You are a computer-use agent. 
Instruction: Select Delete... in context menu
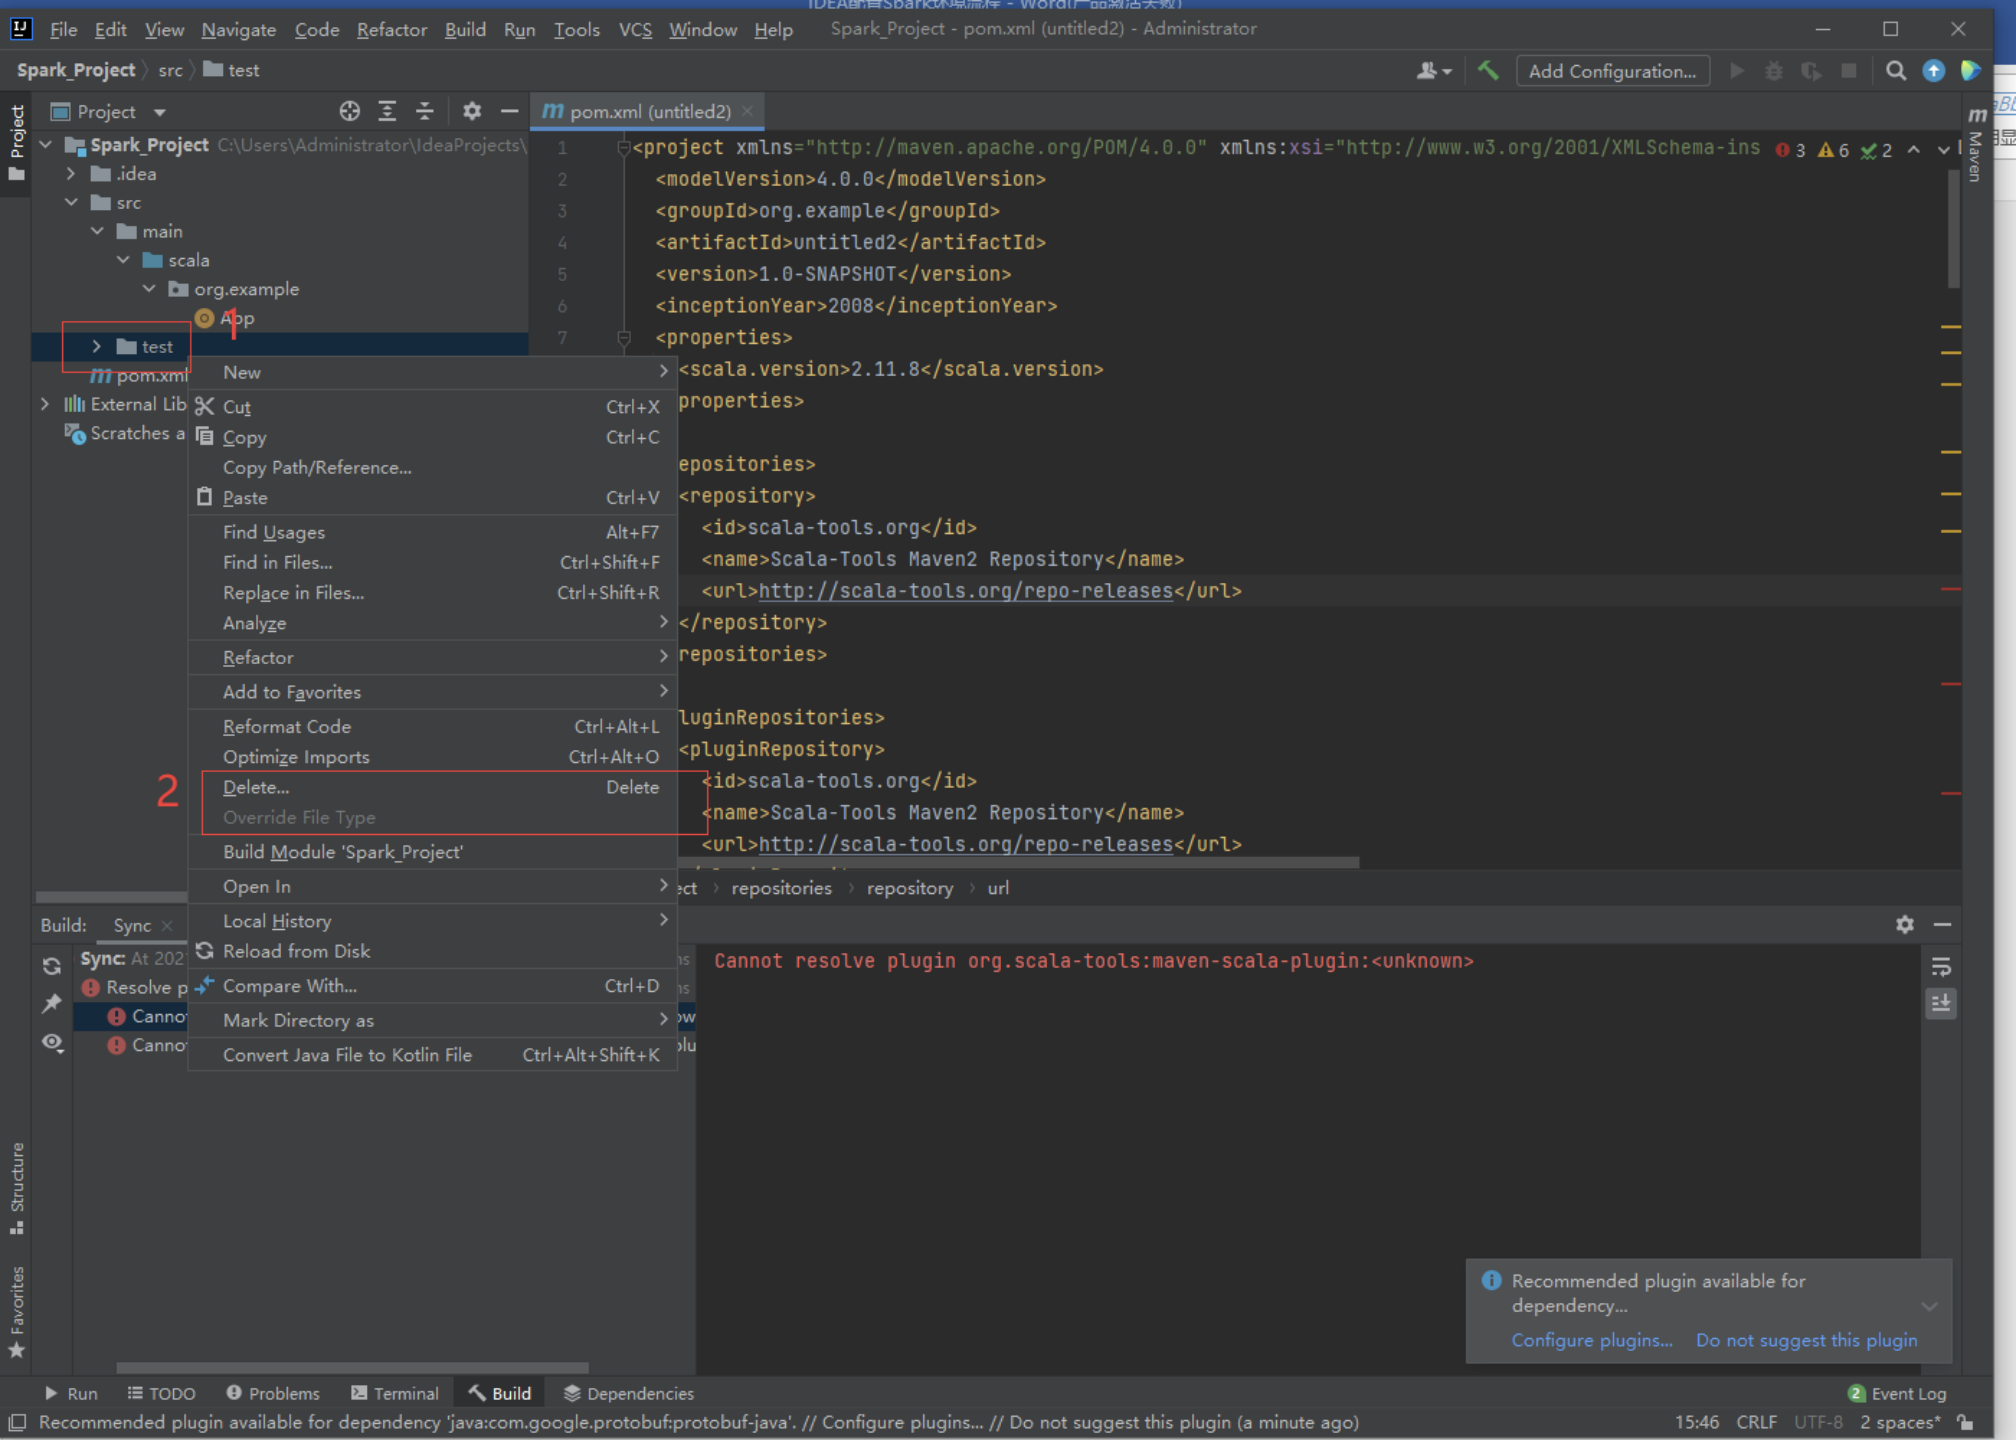point(256,787)
